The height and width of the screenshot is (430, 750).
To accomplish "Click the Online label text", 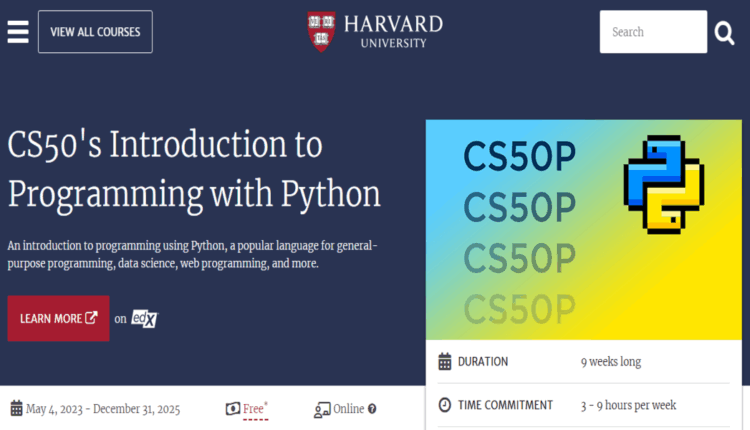I will 348,409.
